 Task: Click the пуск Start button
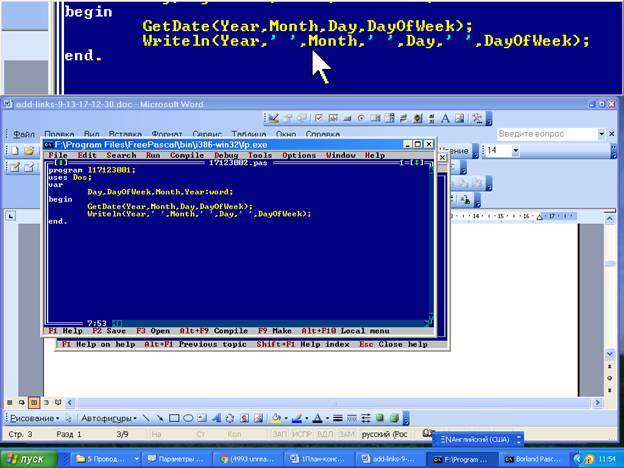point(29,459)
